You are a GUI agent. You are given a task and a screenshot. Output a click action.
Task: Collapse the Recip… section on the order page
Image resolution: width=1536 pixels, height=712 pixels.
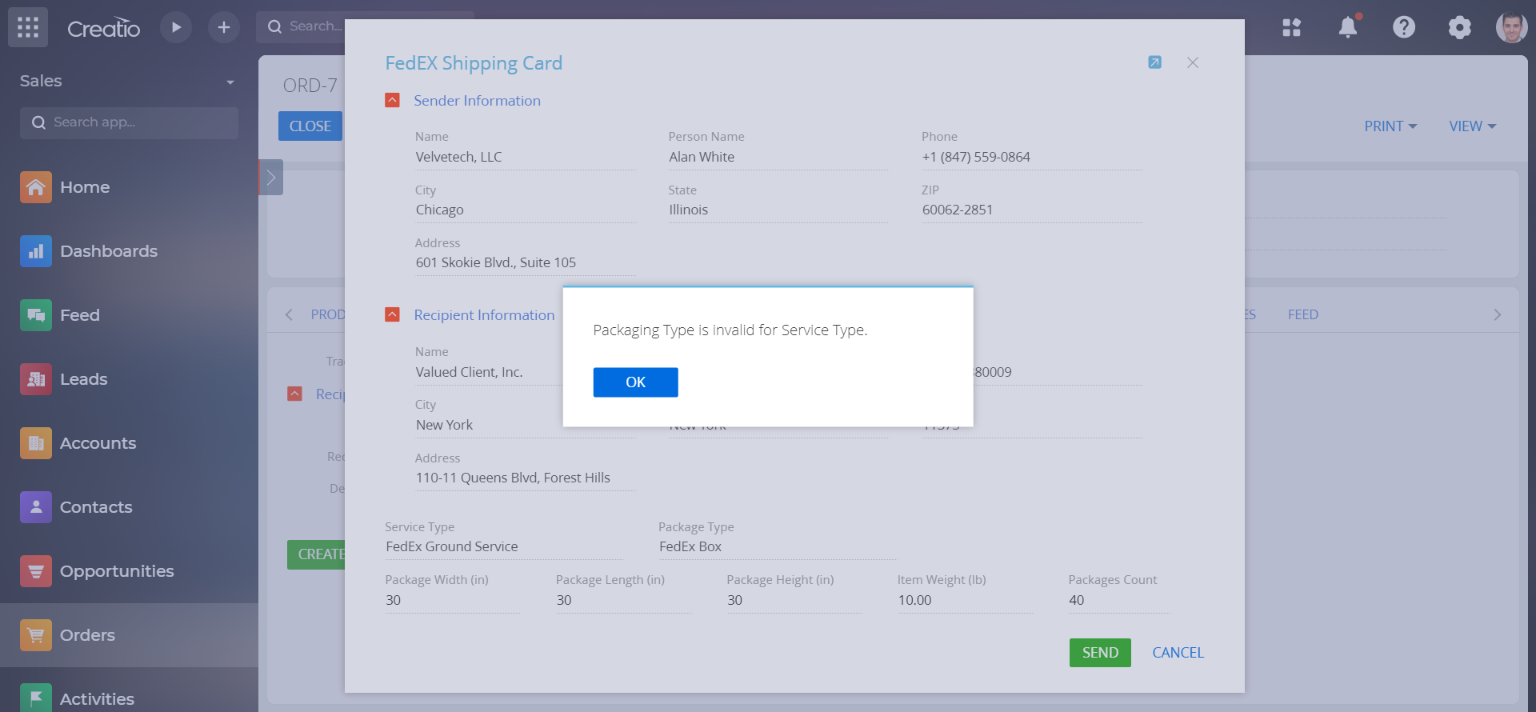(294, 394)
